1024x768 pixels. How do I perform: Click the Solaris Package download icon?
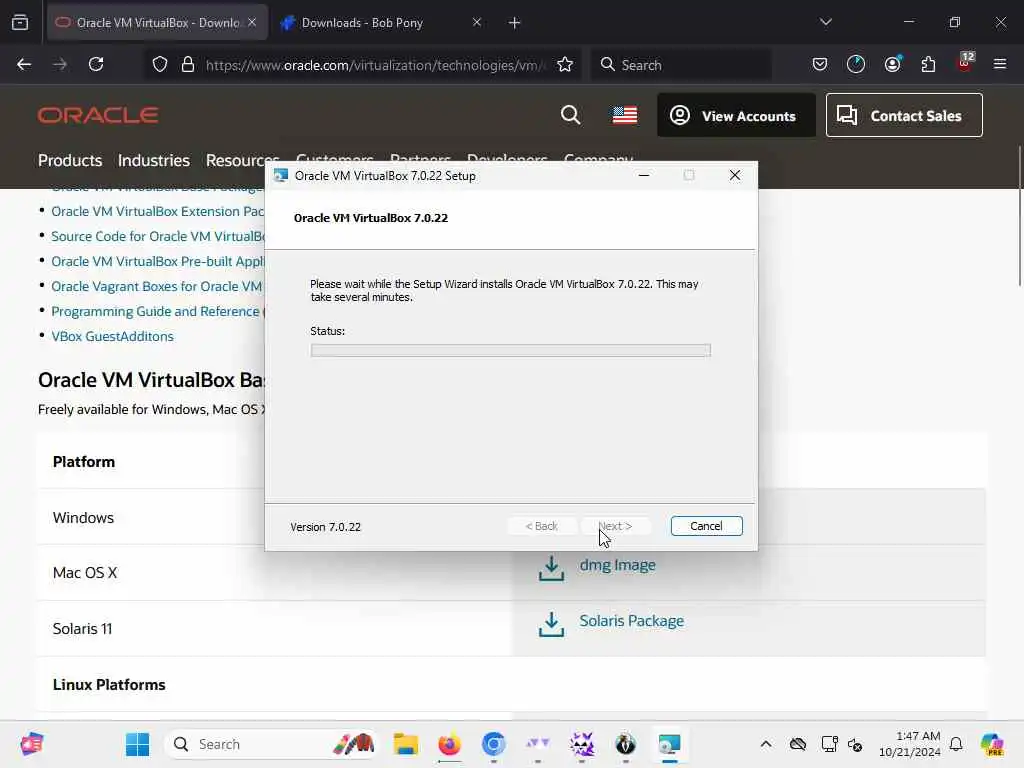pos(551,624)
